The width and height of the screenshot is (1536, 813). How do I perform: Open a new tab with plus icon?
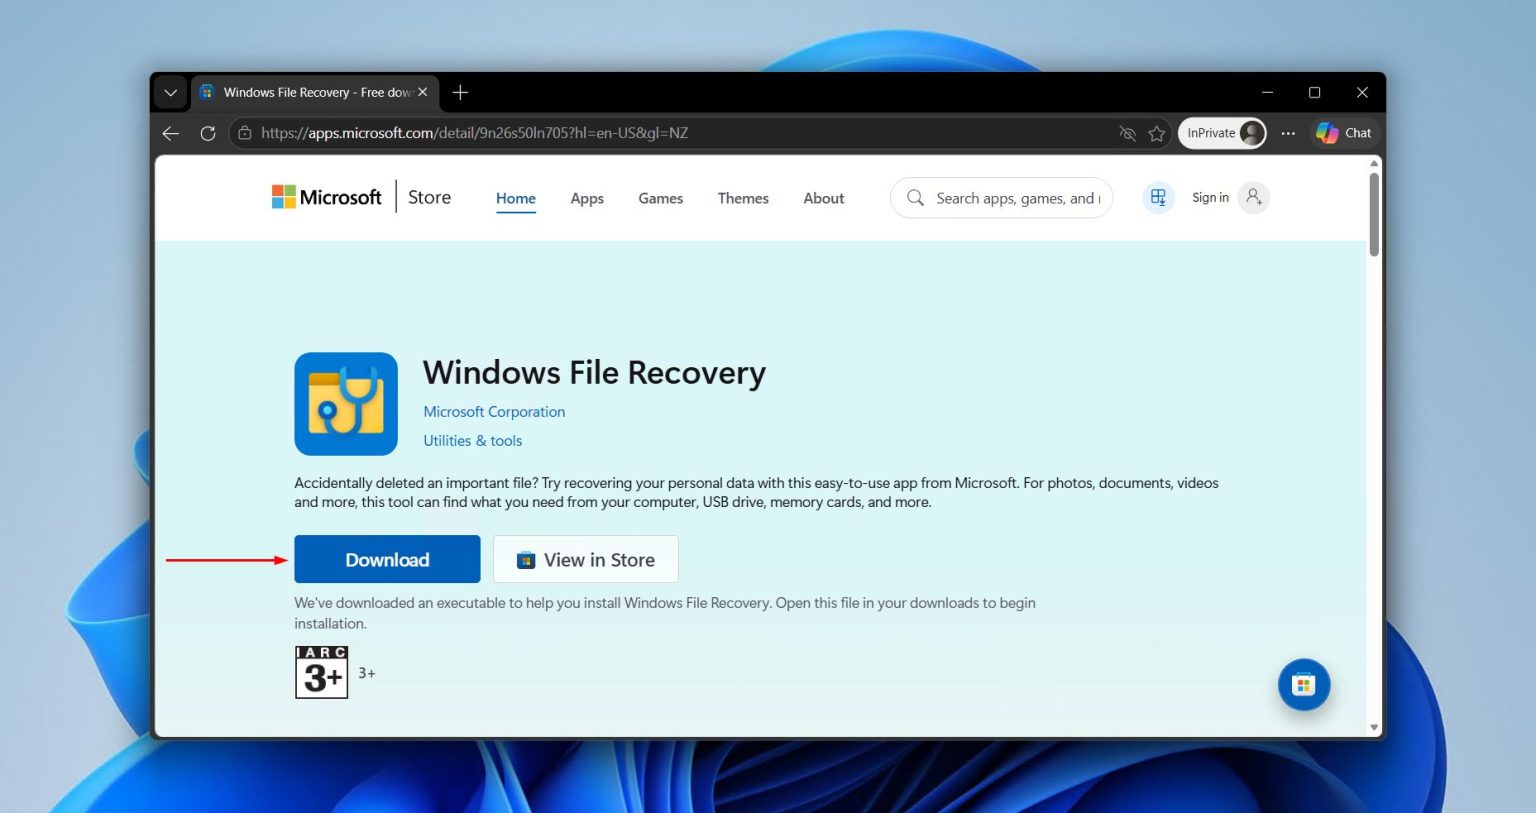[460, 92]
